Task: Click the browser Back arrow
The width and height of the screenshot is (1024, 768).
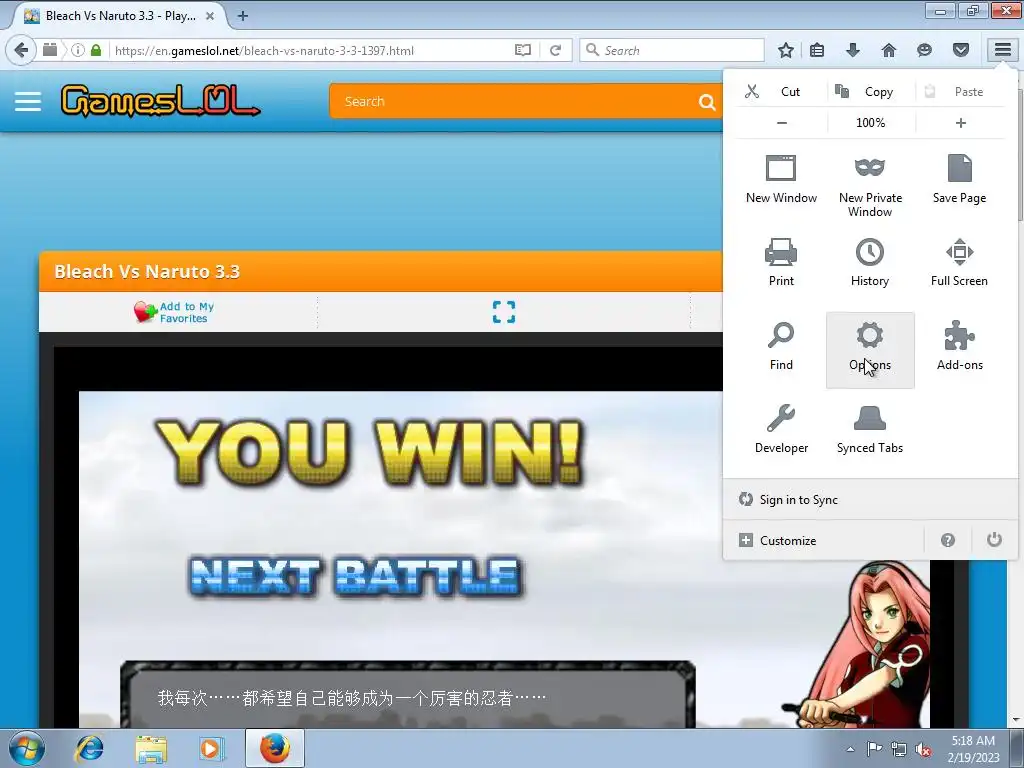Action: (x=21, y=50)
